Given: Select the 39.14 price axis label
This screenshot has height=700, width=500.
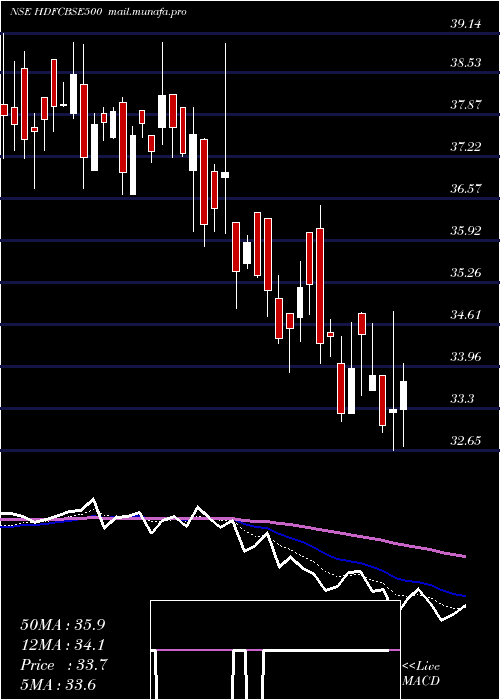Looking at the screenshot, I should (466, 24).
